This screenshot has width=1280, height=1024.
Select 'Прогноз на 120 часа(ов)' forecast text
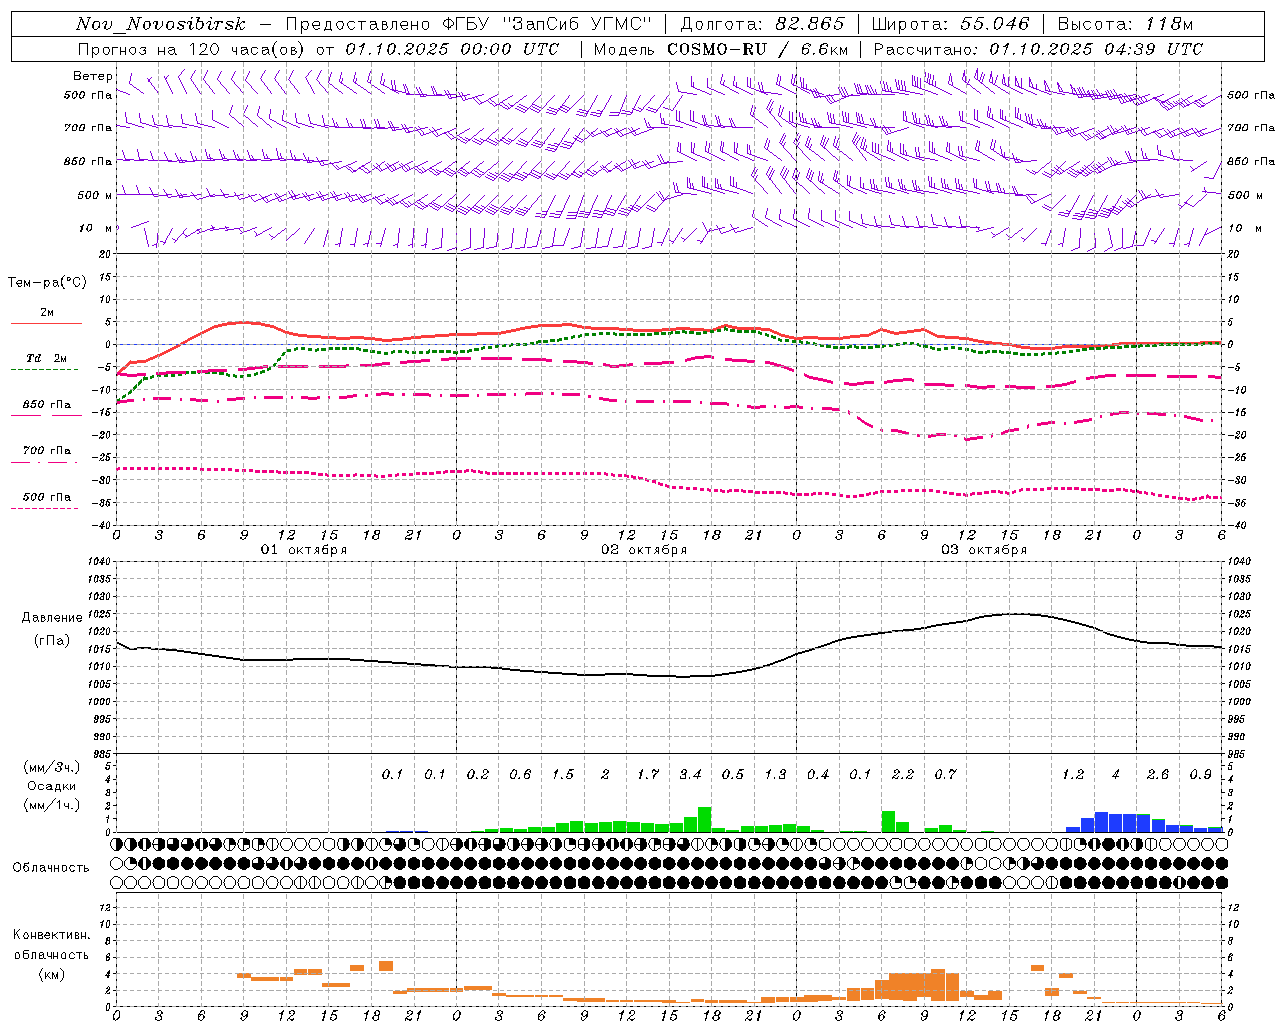[192, 49]
